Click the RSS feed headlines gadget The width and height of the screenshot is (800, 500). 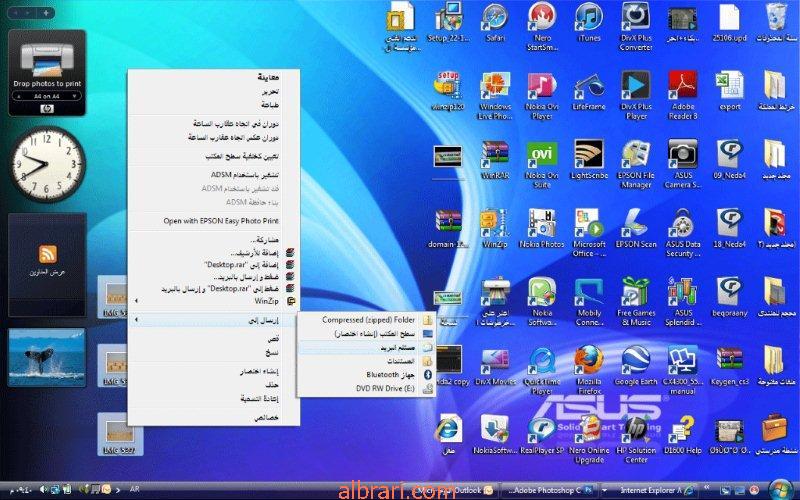tap(47, 264)
